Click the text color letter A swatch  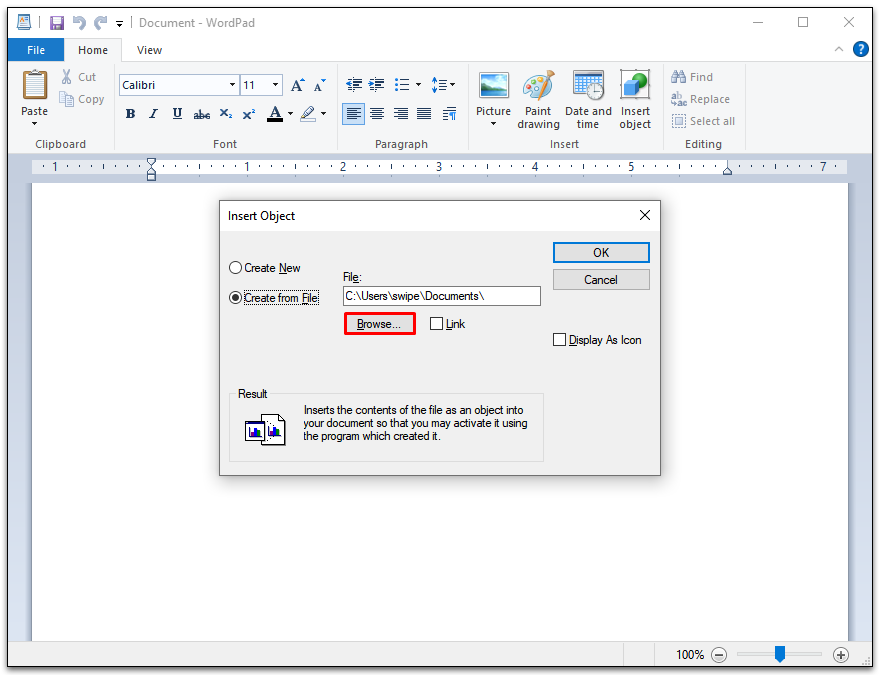[275, 114]
